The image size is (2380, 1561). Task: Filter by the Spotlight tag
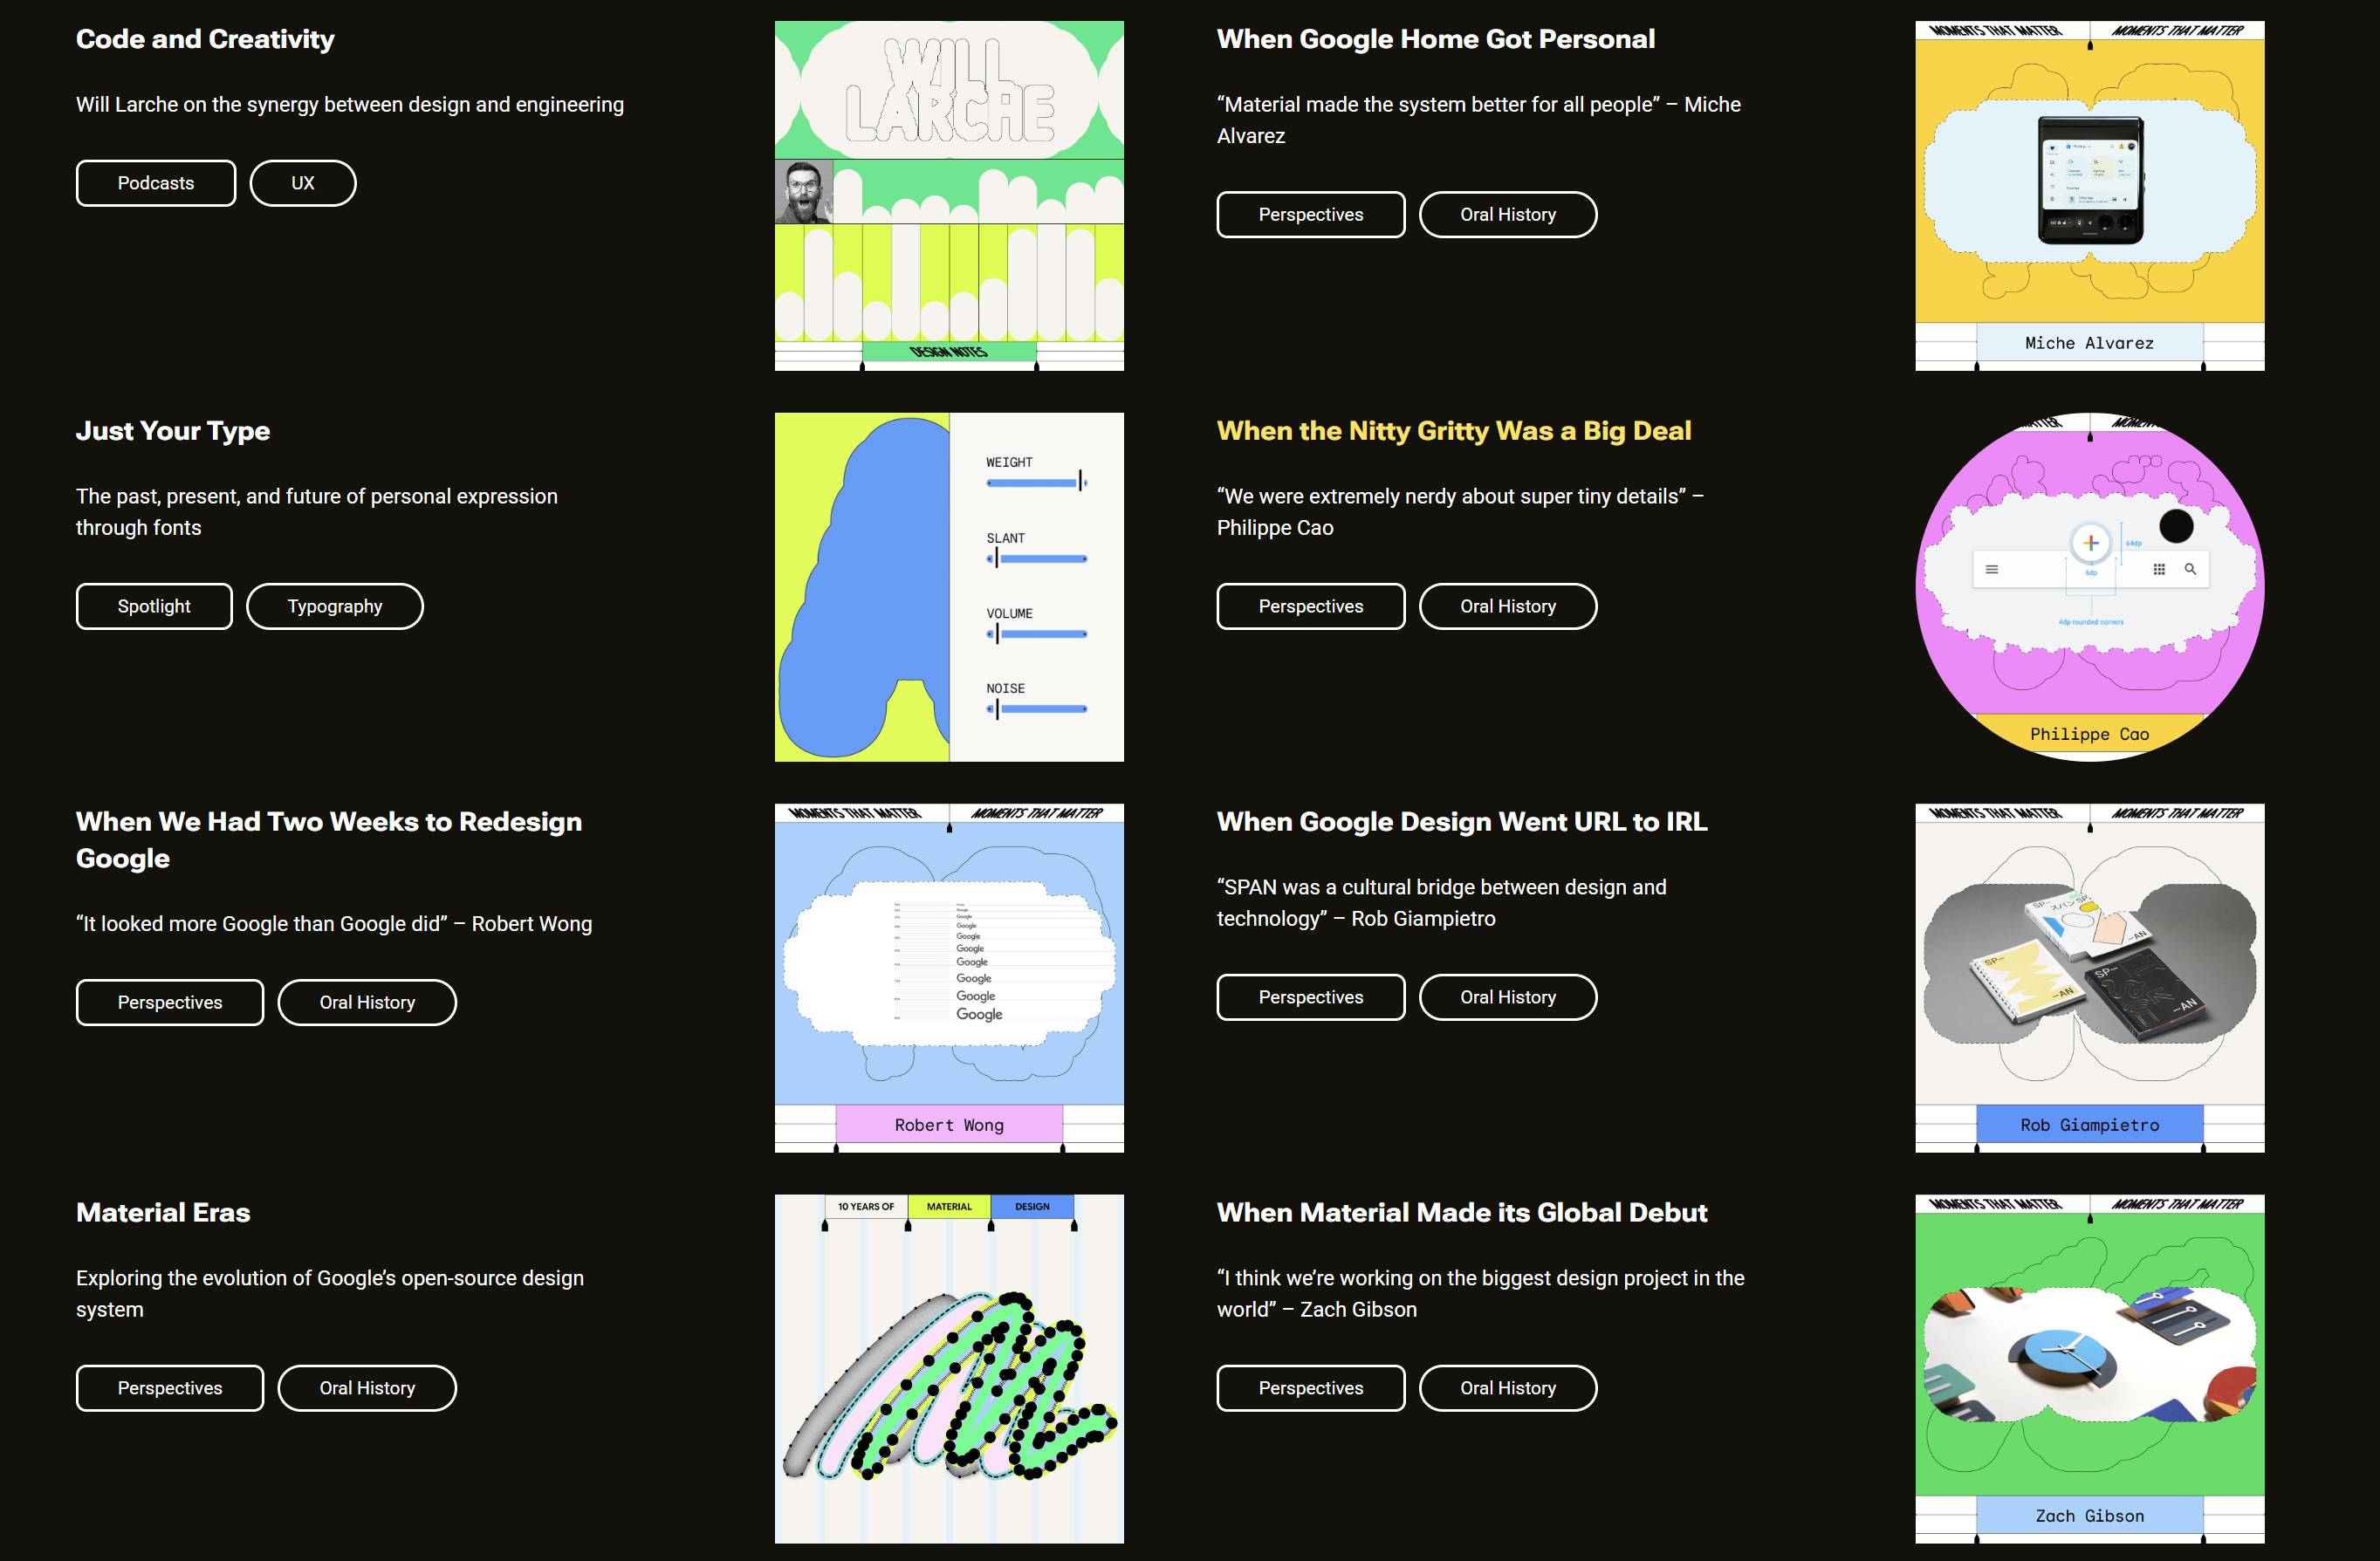[x=154, y=606]
